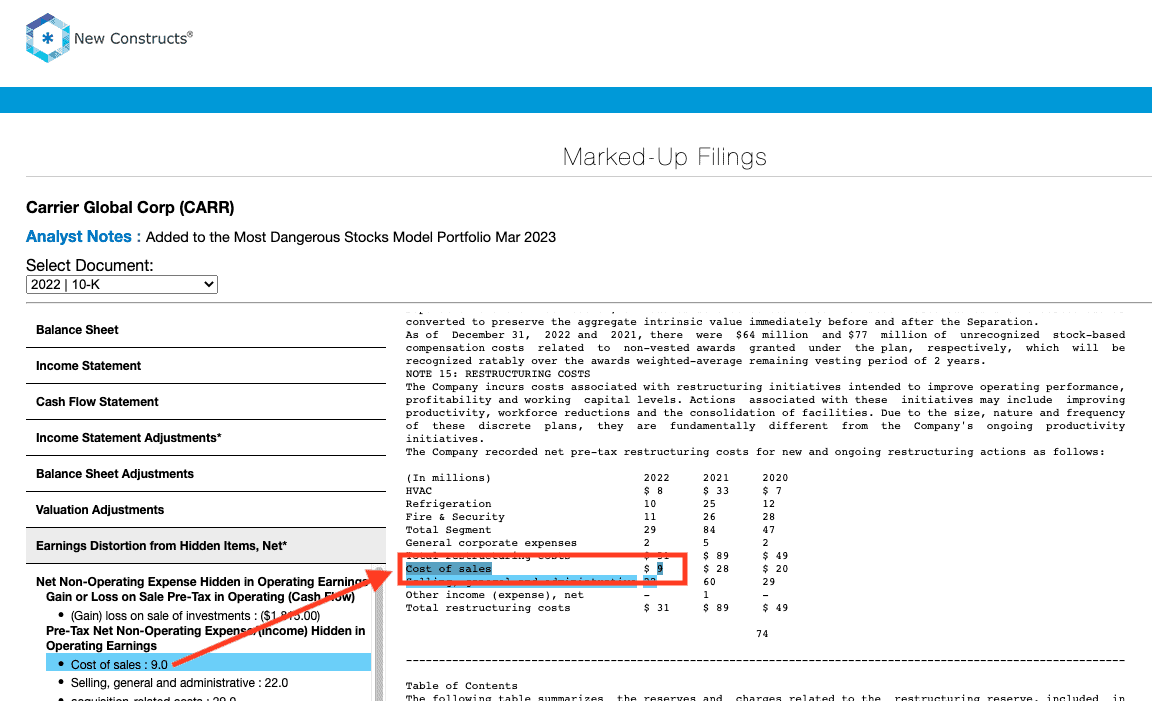This screenshot has width=1152, height=701.
Task: Click the Cost of sales 2021 value '$ 28'
Action: point(716,569)
